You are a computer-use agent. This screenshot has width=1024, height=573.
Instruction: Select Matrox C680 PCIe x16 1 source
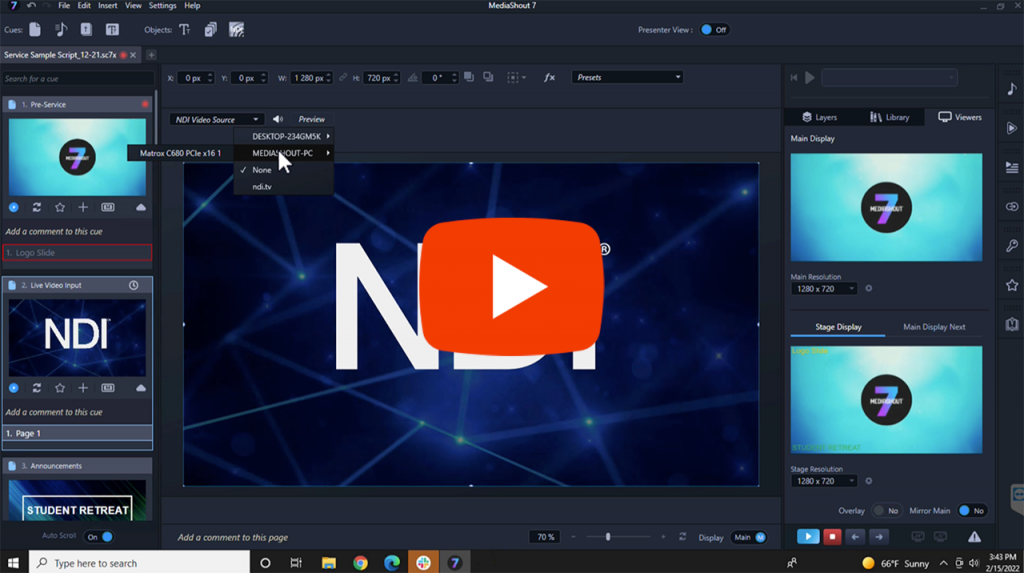point(180,153)
